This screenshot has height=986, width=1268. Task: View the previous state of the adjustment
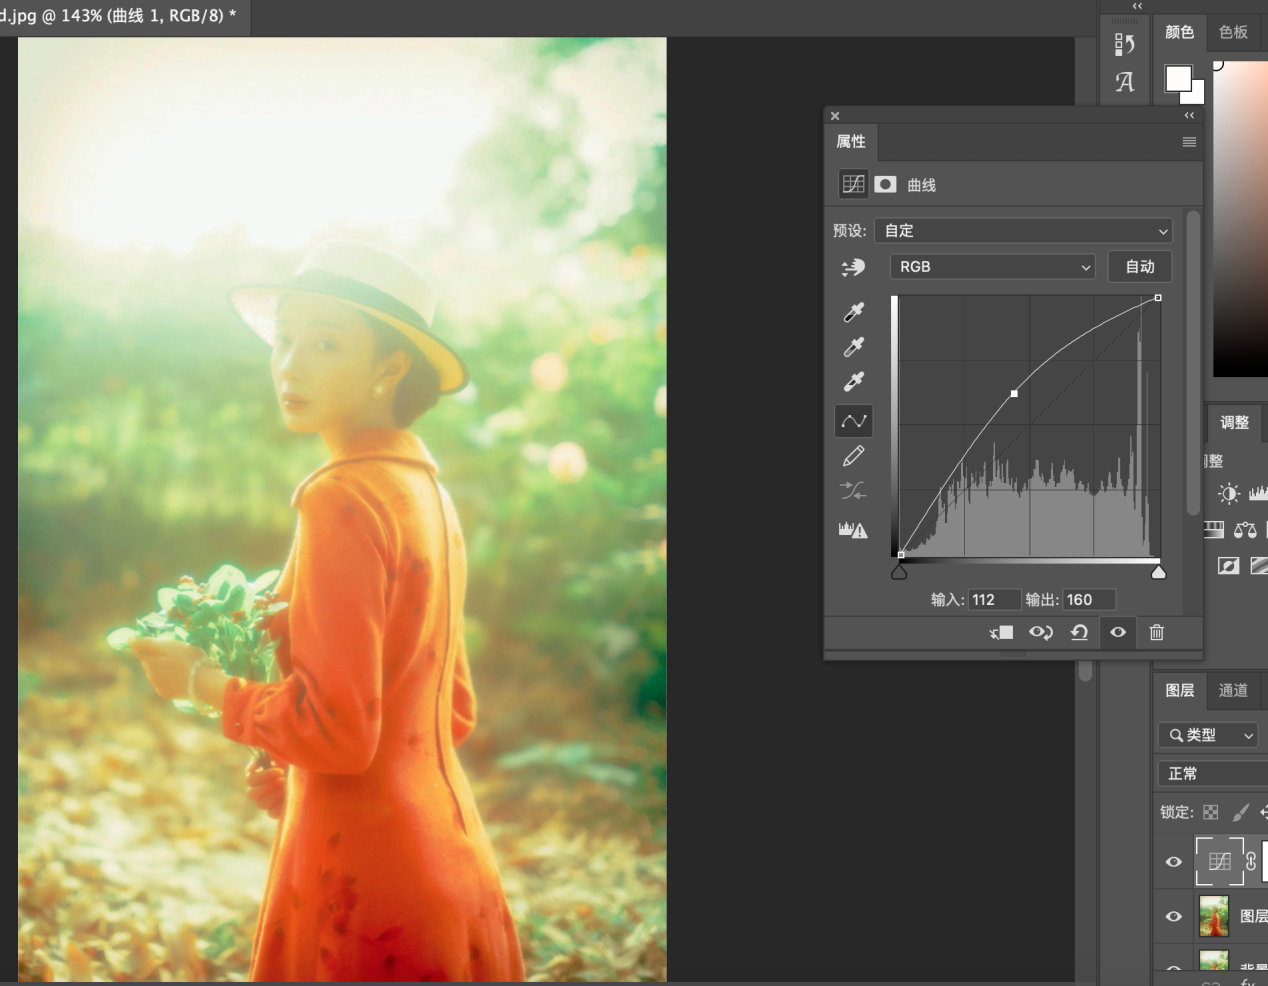(x=1040, y=632)
